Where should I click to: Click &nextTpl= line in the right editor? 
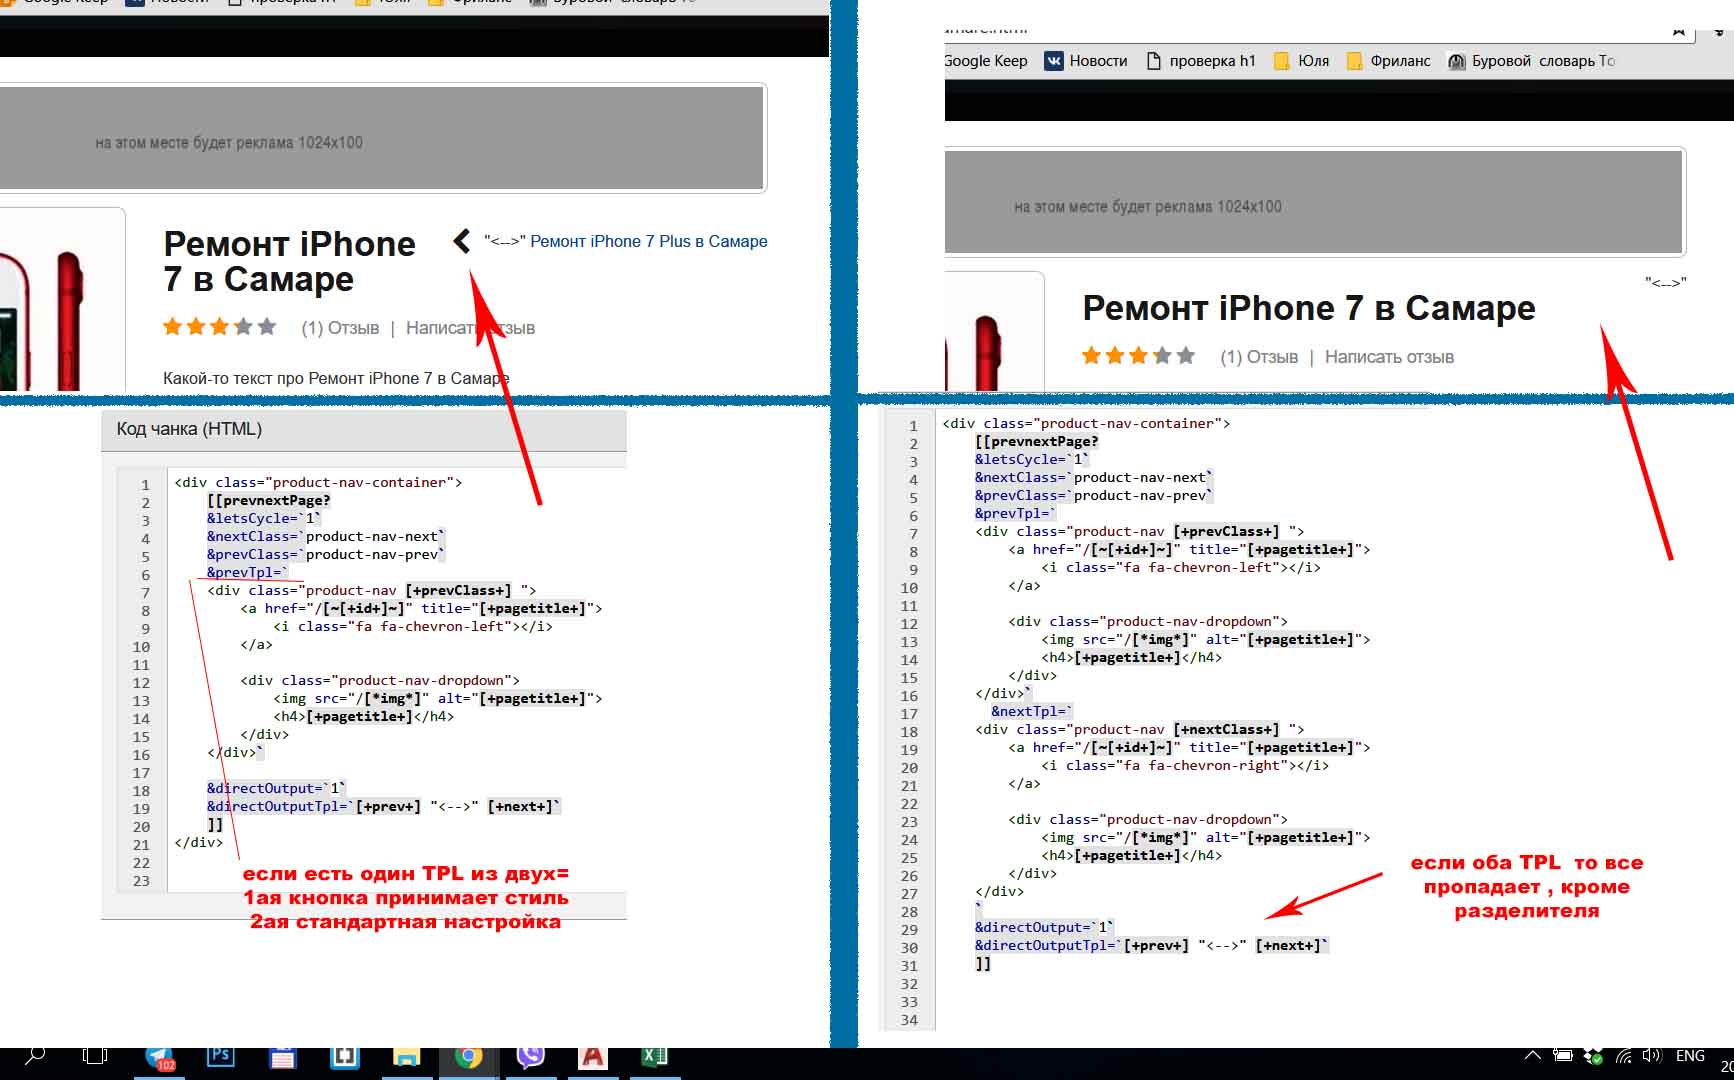[1031, 711]
